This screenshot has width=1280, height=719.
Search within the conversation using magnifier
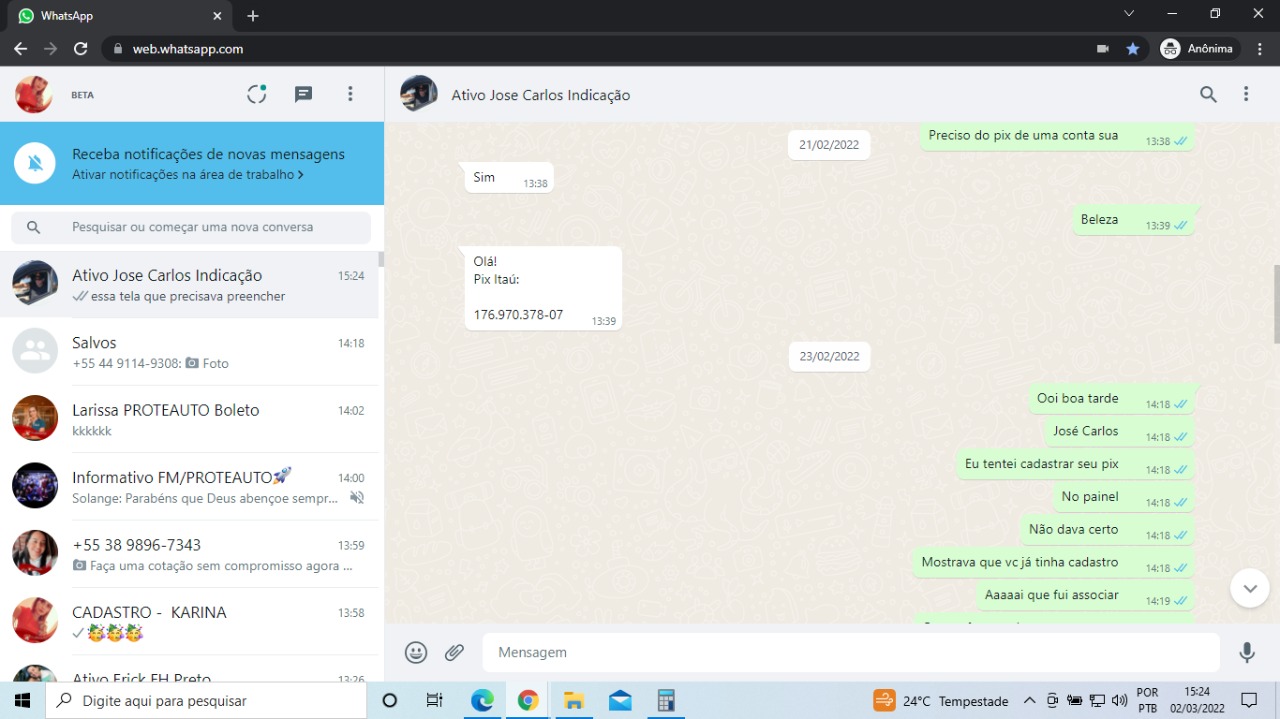click(x=1208, y=94)
